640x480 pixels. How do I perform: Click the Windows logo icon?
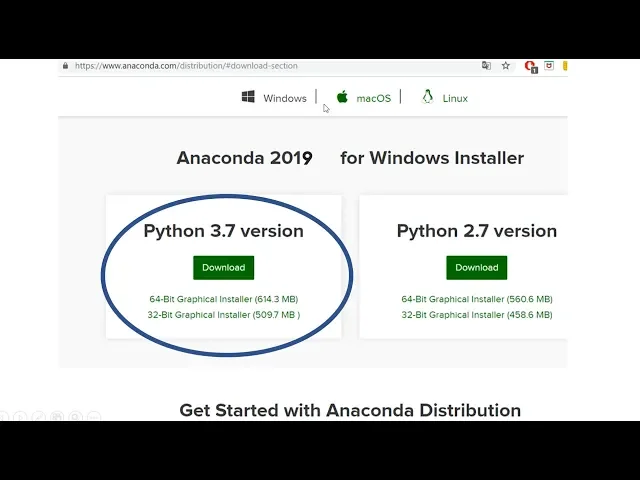[x=248, y=97]
